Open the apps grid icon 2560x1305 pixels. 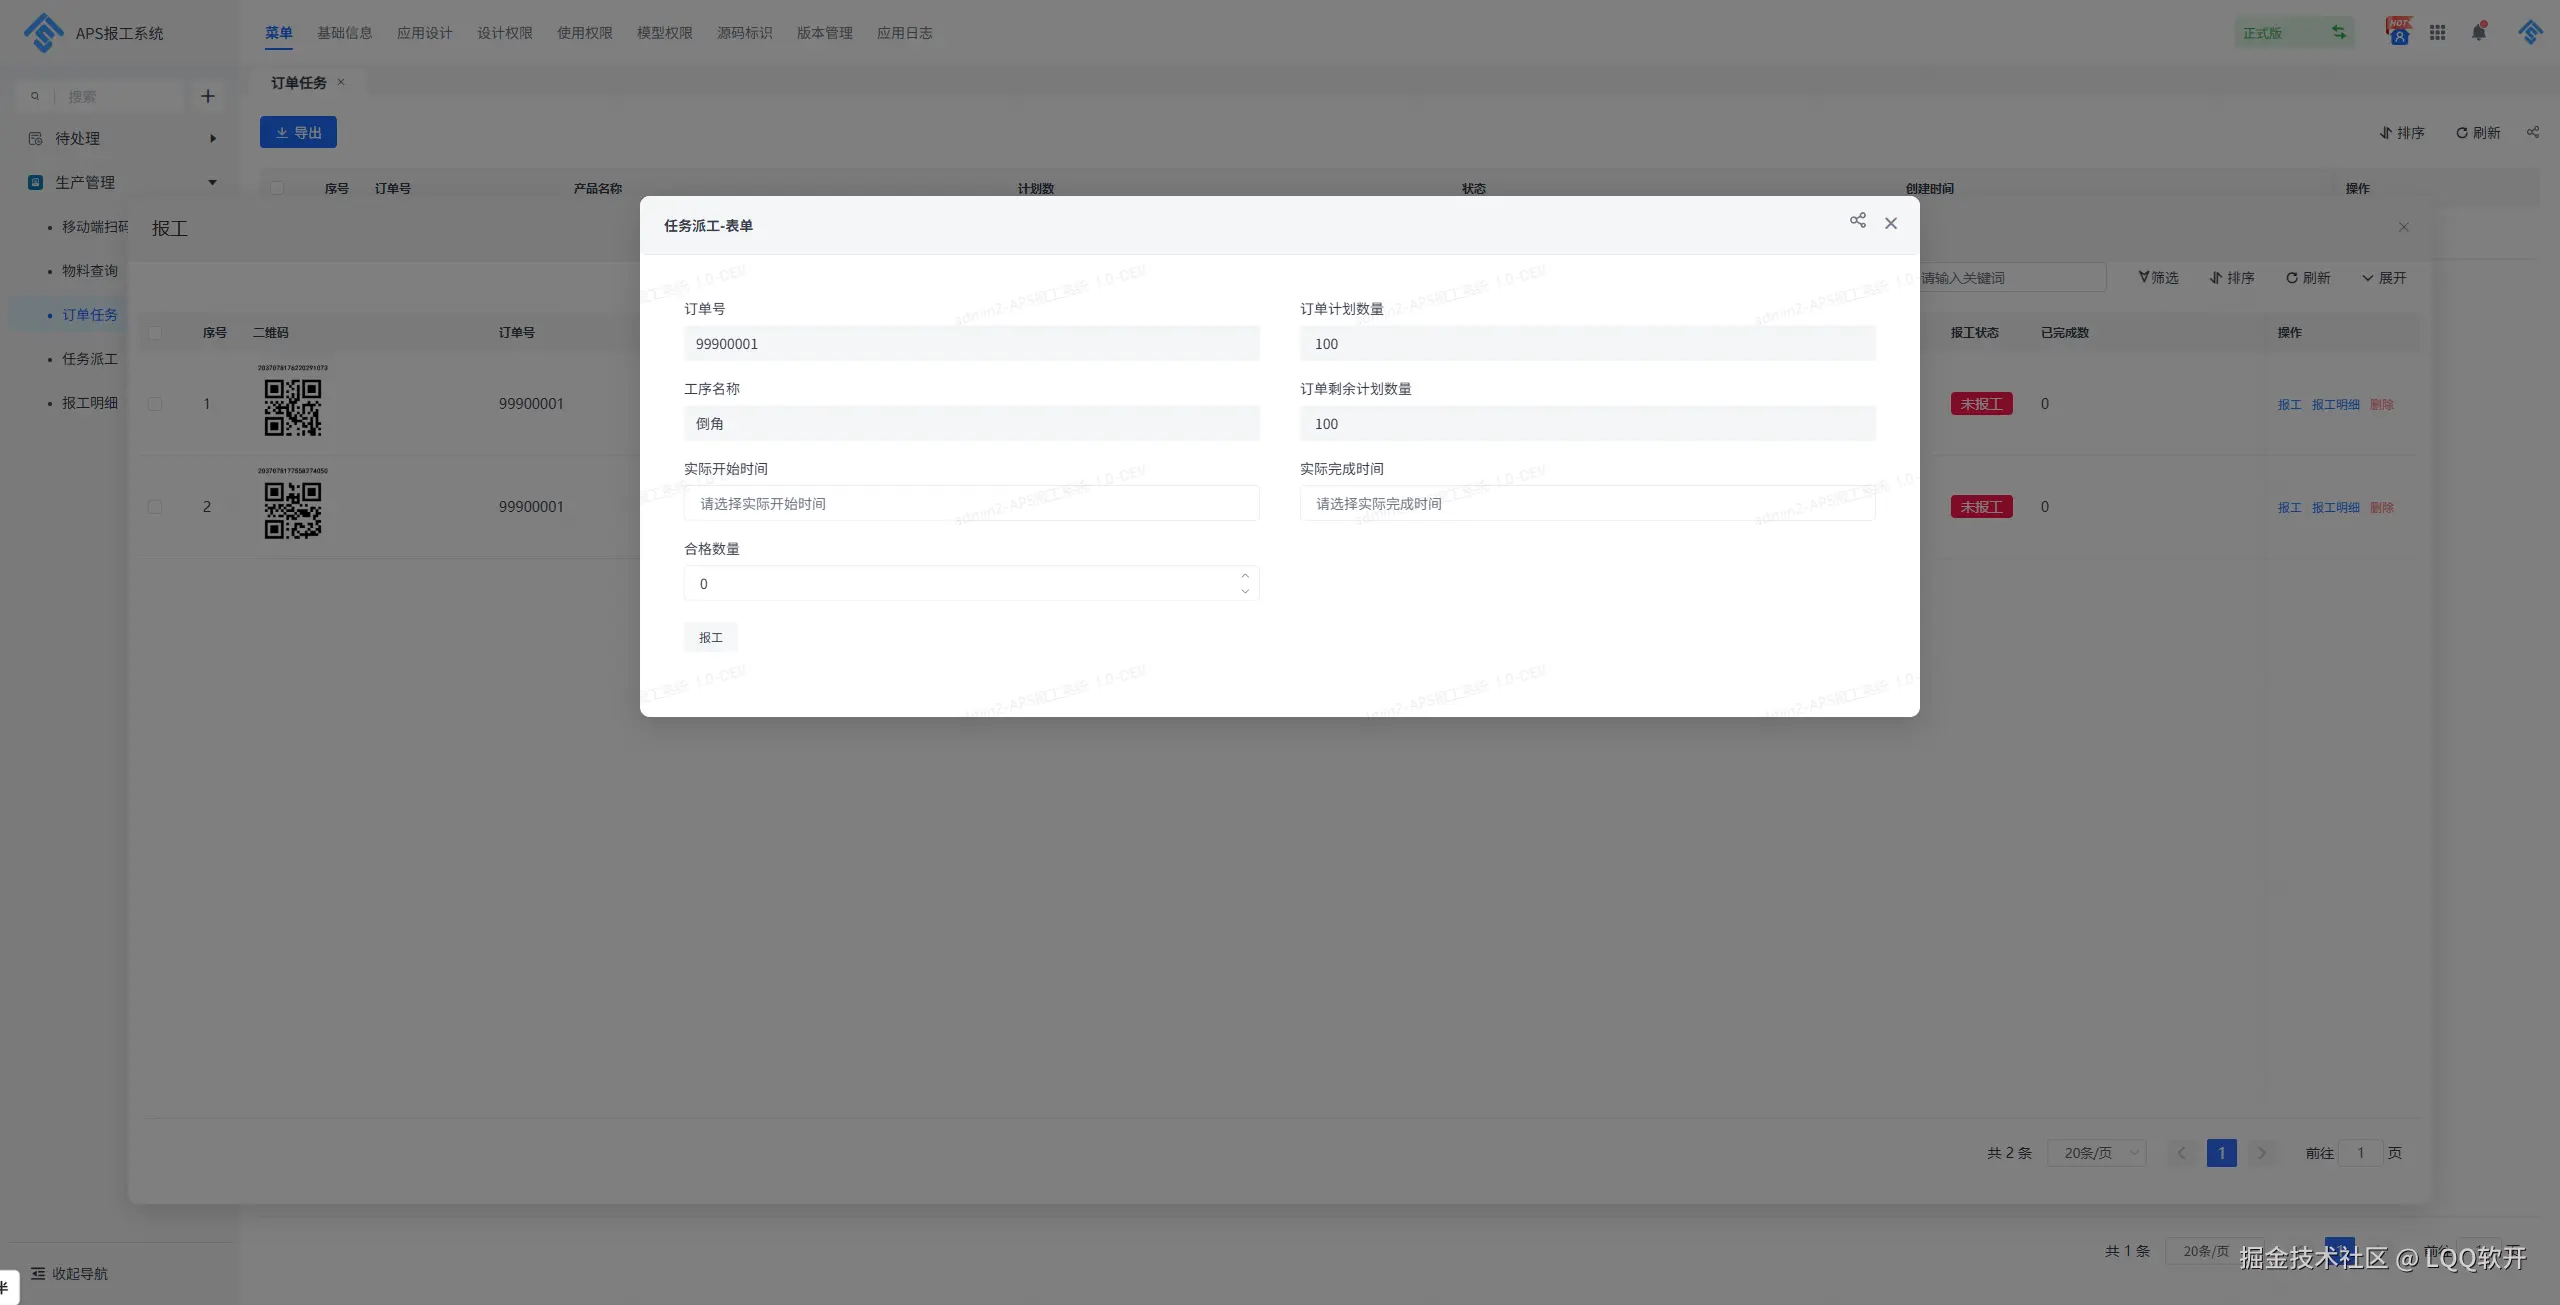click(2437, 33)
